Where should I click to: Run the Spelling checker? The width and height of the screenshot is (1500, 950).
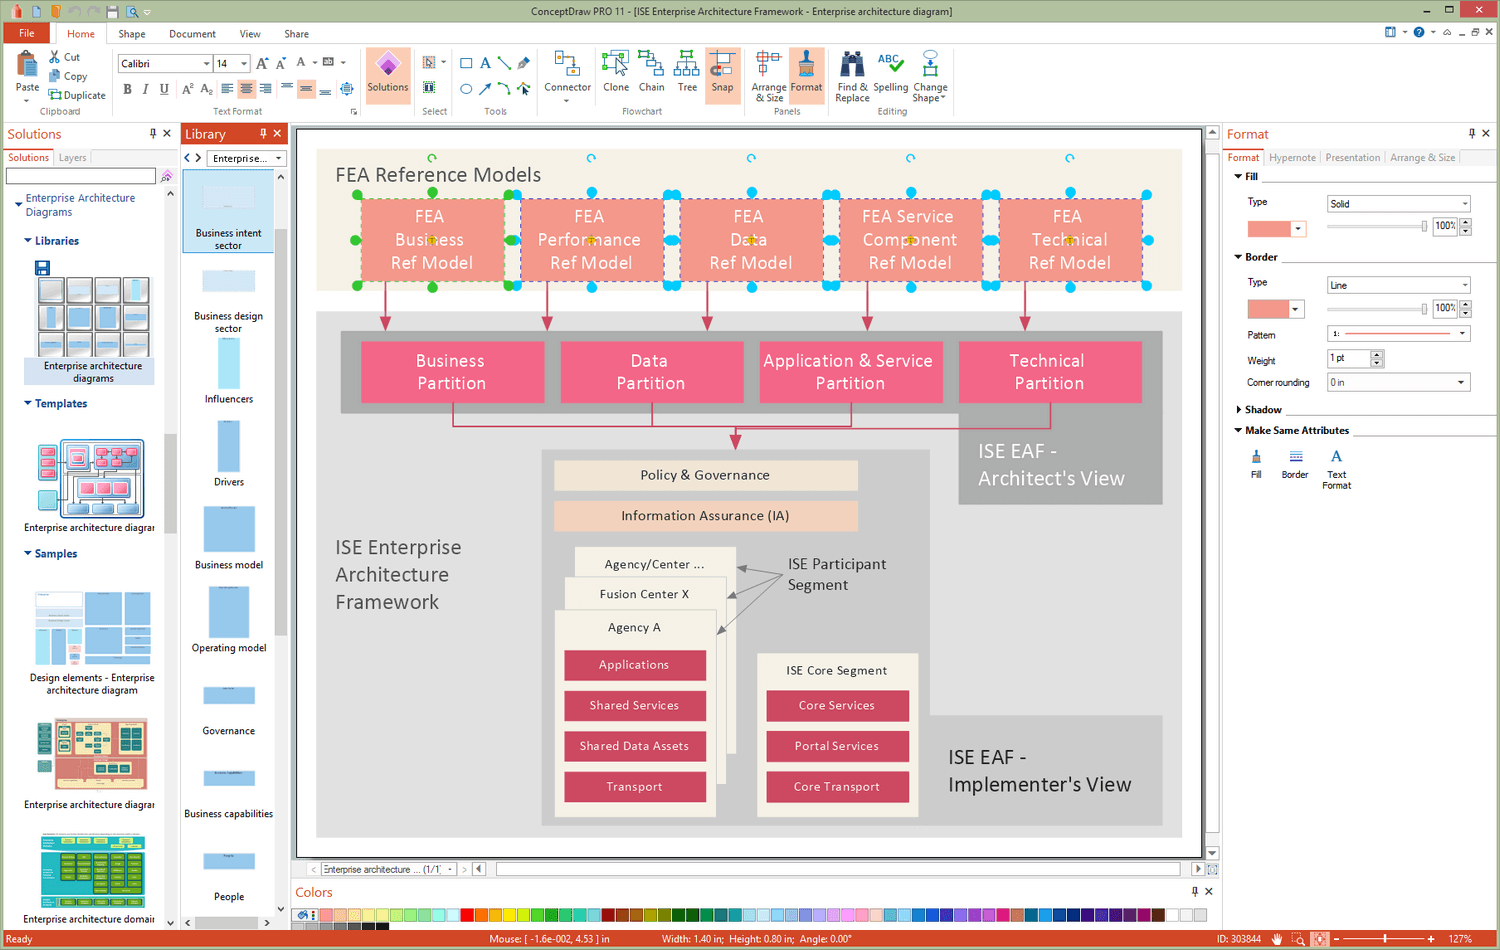point(889,72)
